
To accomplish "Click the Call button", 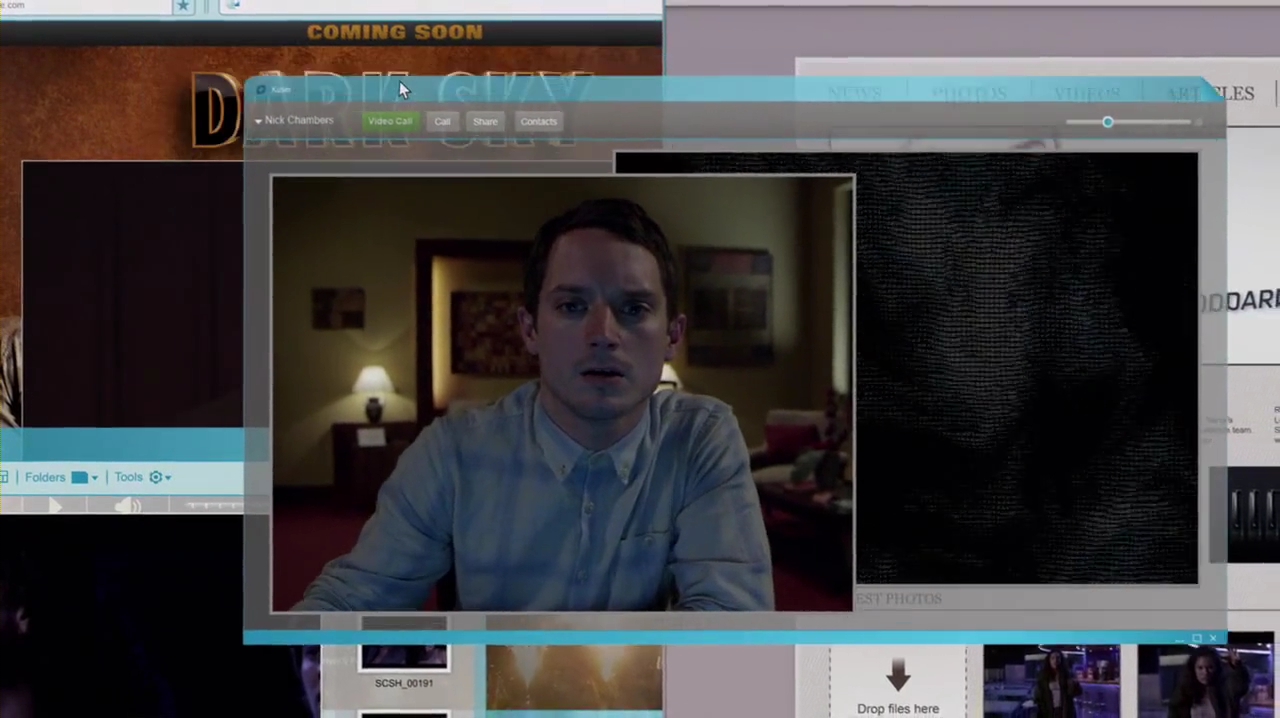I will 442,121.
